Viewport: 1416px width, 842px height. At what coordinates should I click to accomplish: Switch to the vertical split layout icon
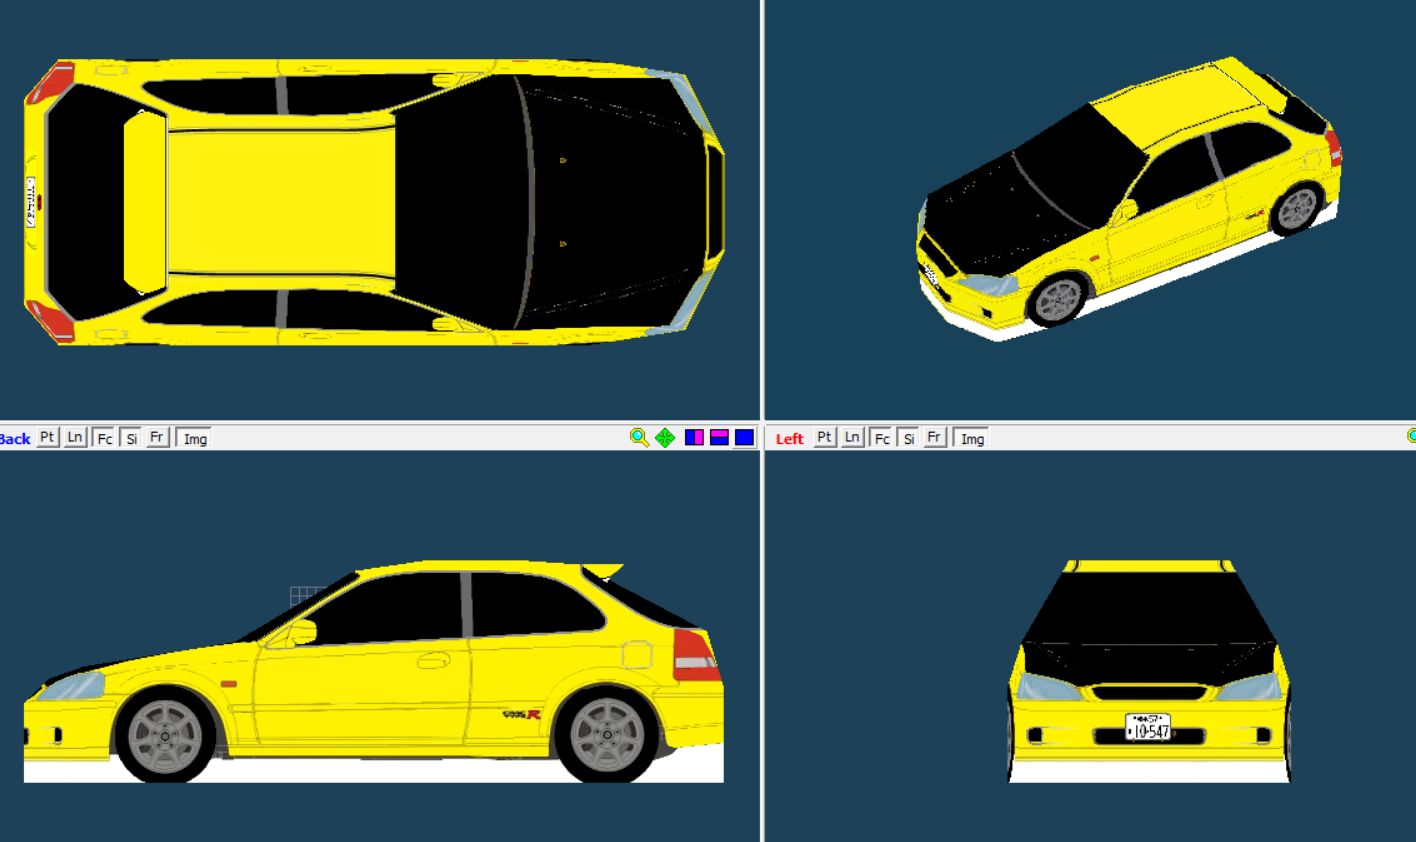[694, 438]
